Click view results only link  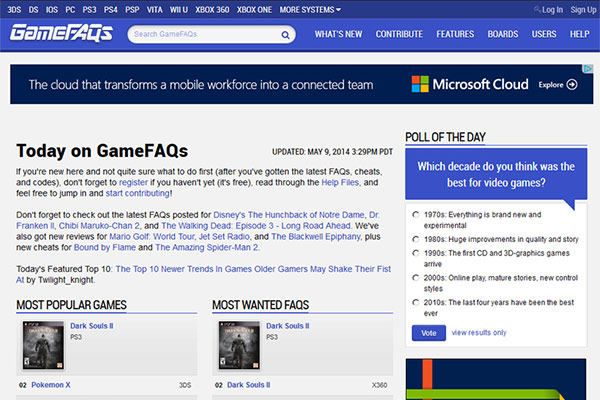point(479,332)
